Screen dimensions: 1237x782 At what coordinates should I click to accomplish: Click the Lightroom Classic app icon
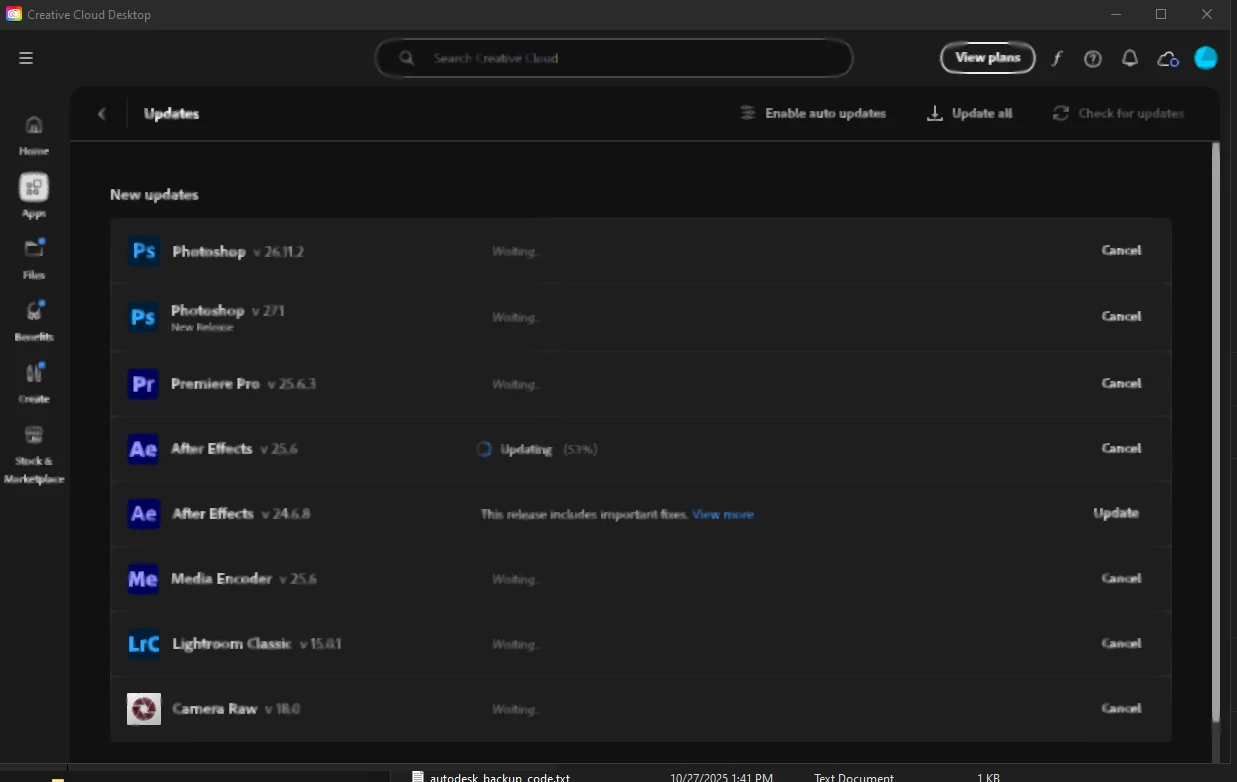coord(144,644)
